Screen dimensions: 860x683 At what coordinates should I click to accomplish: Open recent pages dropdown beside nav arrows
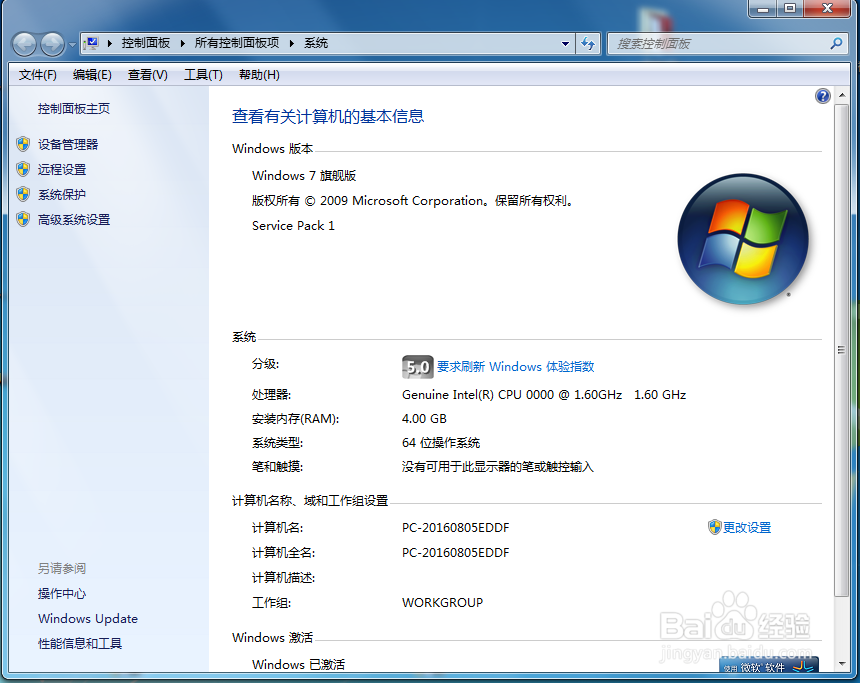click(72, 45)
